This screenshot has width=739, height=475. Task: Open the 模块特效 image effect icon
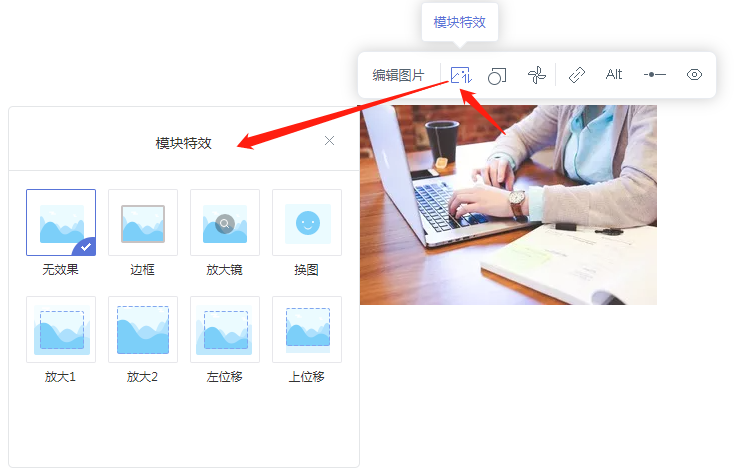coord(461,75)
